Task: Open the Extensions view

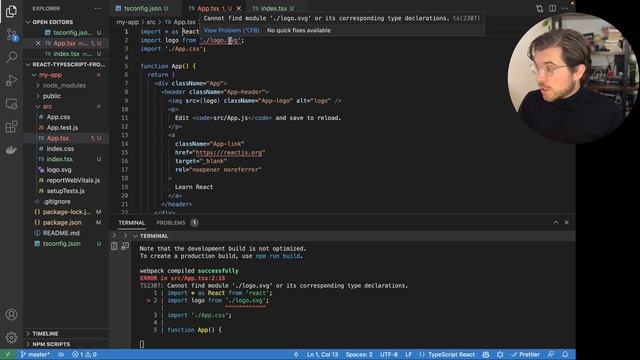Action: pos(11,127)
